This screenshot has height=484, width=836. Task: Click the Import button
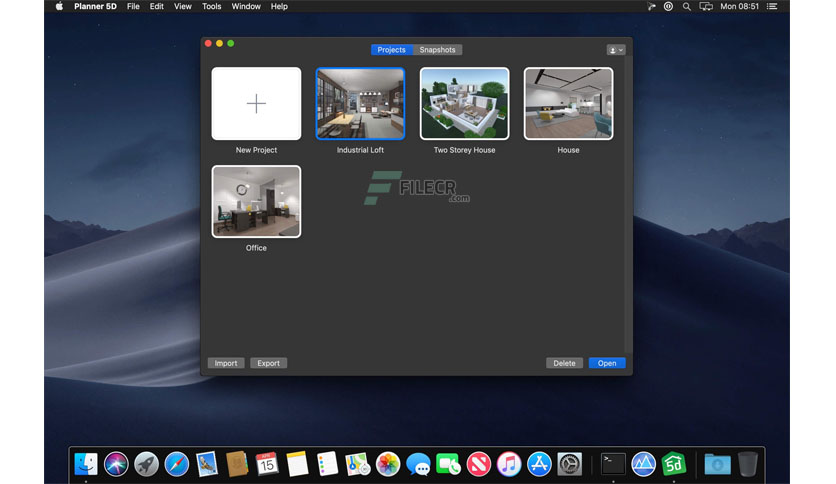coord(226,363)
